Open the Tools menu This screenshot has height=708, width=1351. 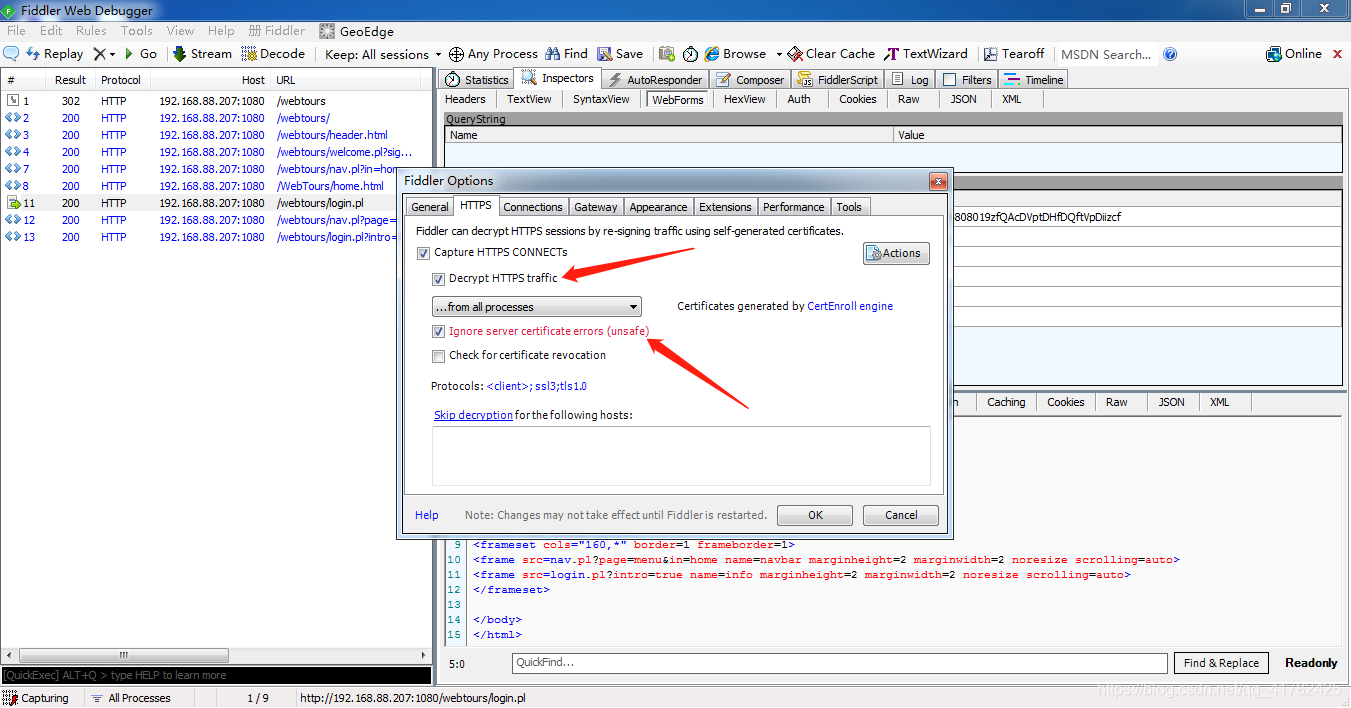137,31
